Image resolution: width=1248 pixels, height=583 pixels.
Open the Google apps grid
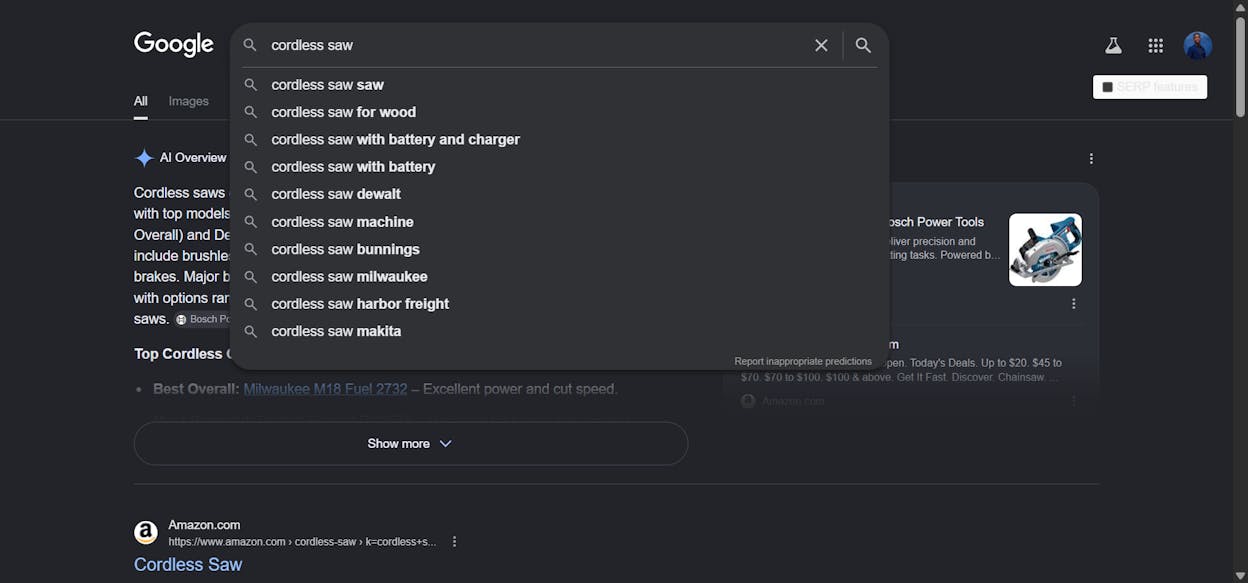(x=1156, y=45)
